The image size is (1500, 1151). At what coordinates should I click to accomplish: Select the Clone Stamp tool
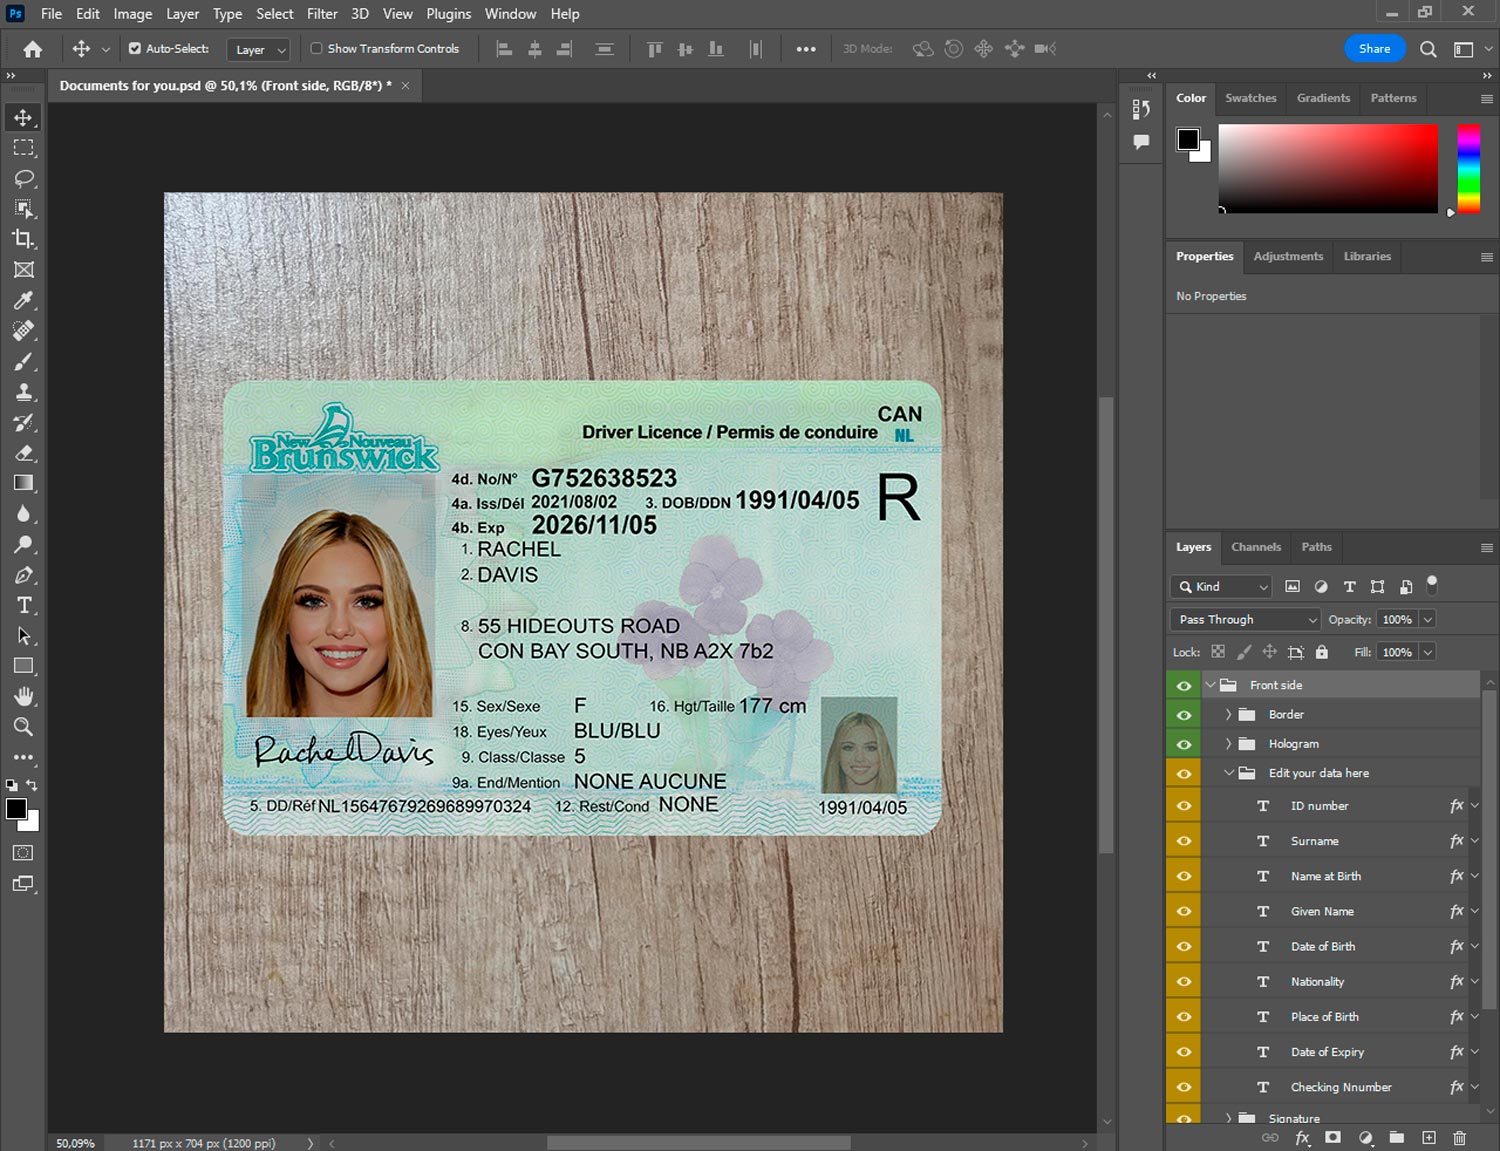tap(24, 392)
